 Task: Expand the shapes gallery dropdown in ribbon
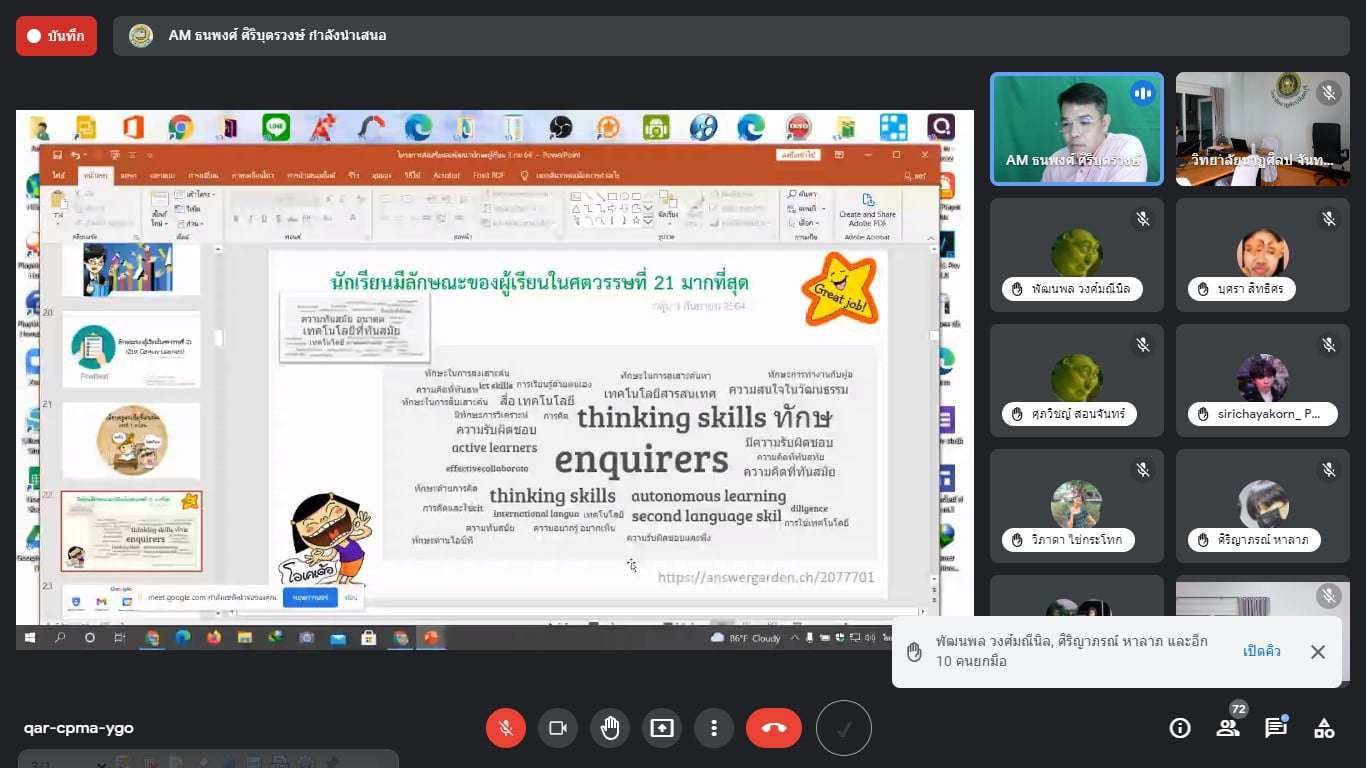pos(648,220)
